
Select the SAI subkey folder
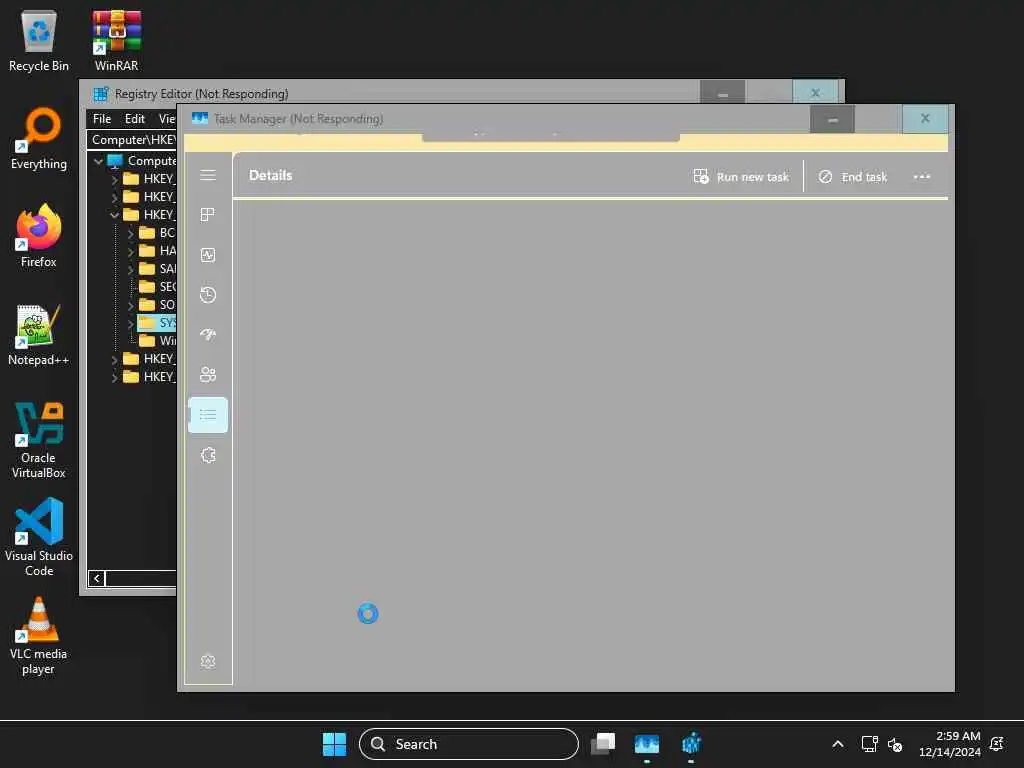coord(157,268)
